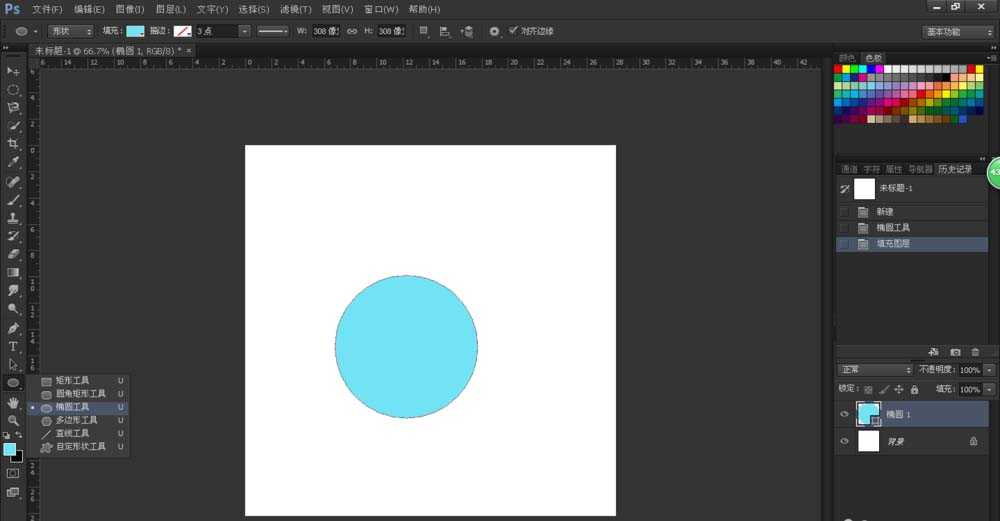The width and height of the screenshot is (1000, 521).
Task: Open the 正常 blend mode dropdown
Action: 875,370
